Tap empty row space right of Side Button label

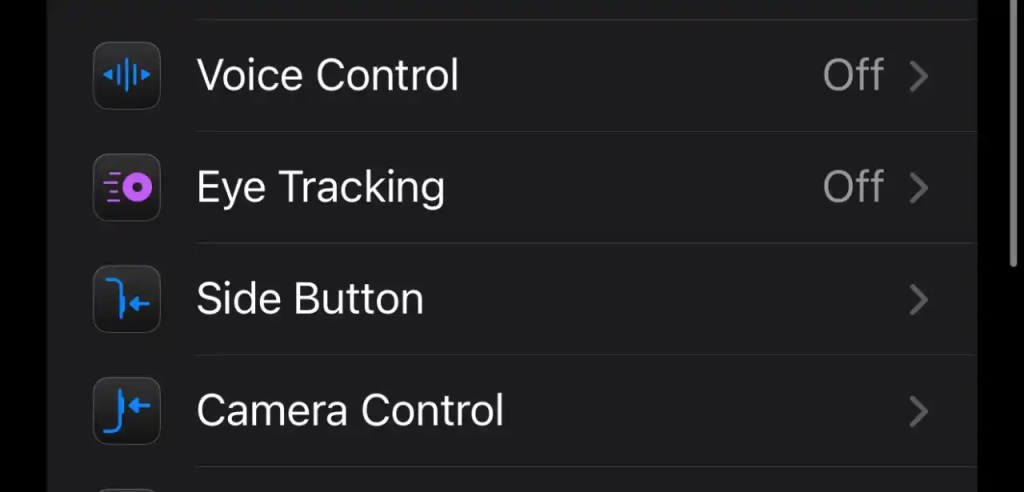650,299
